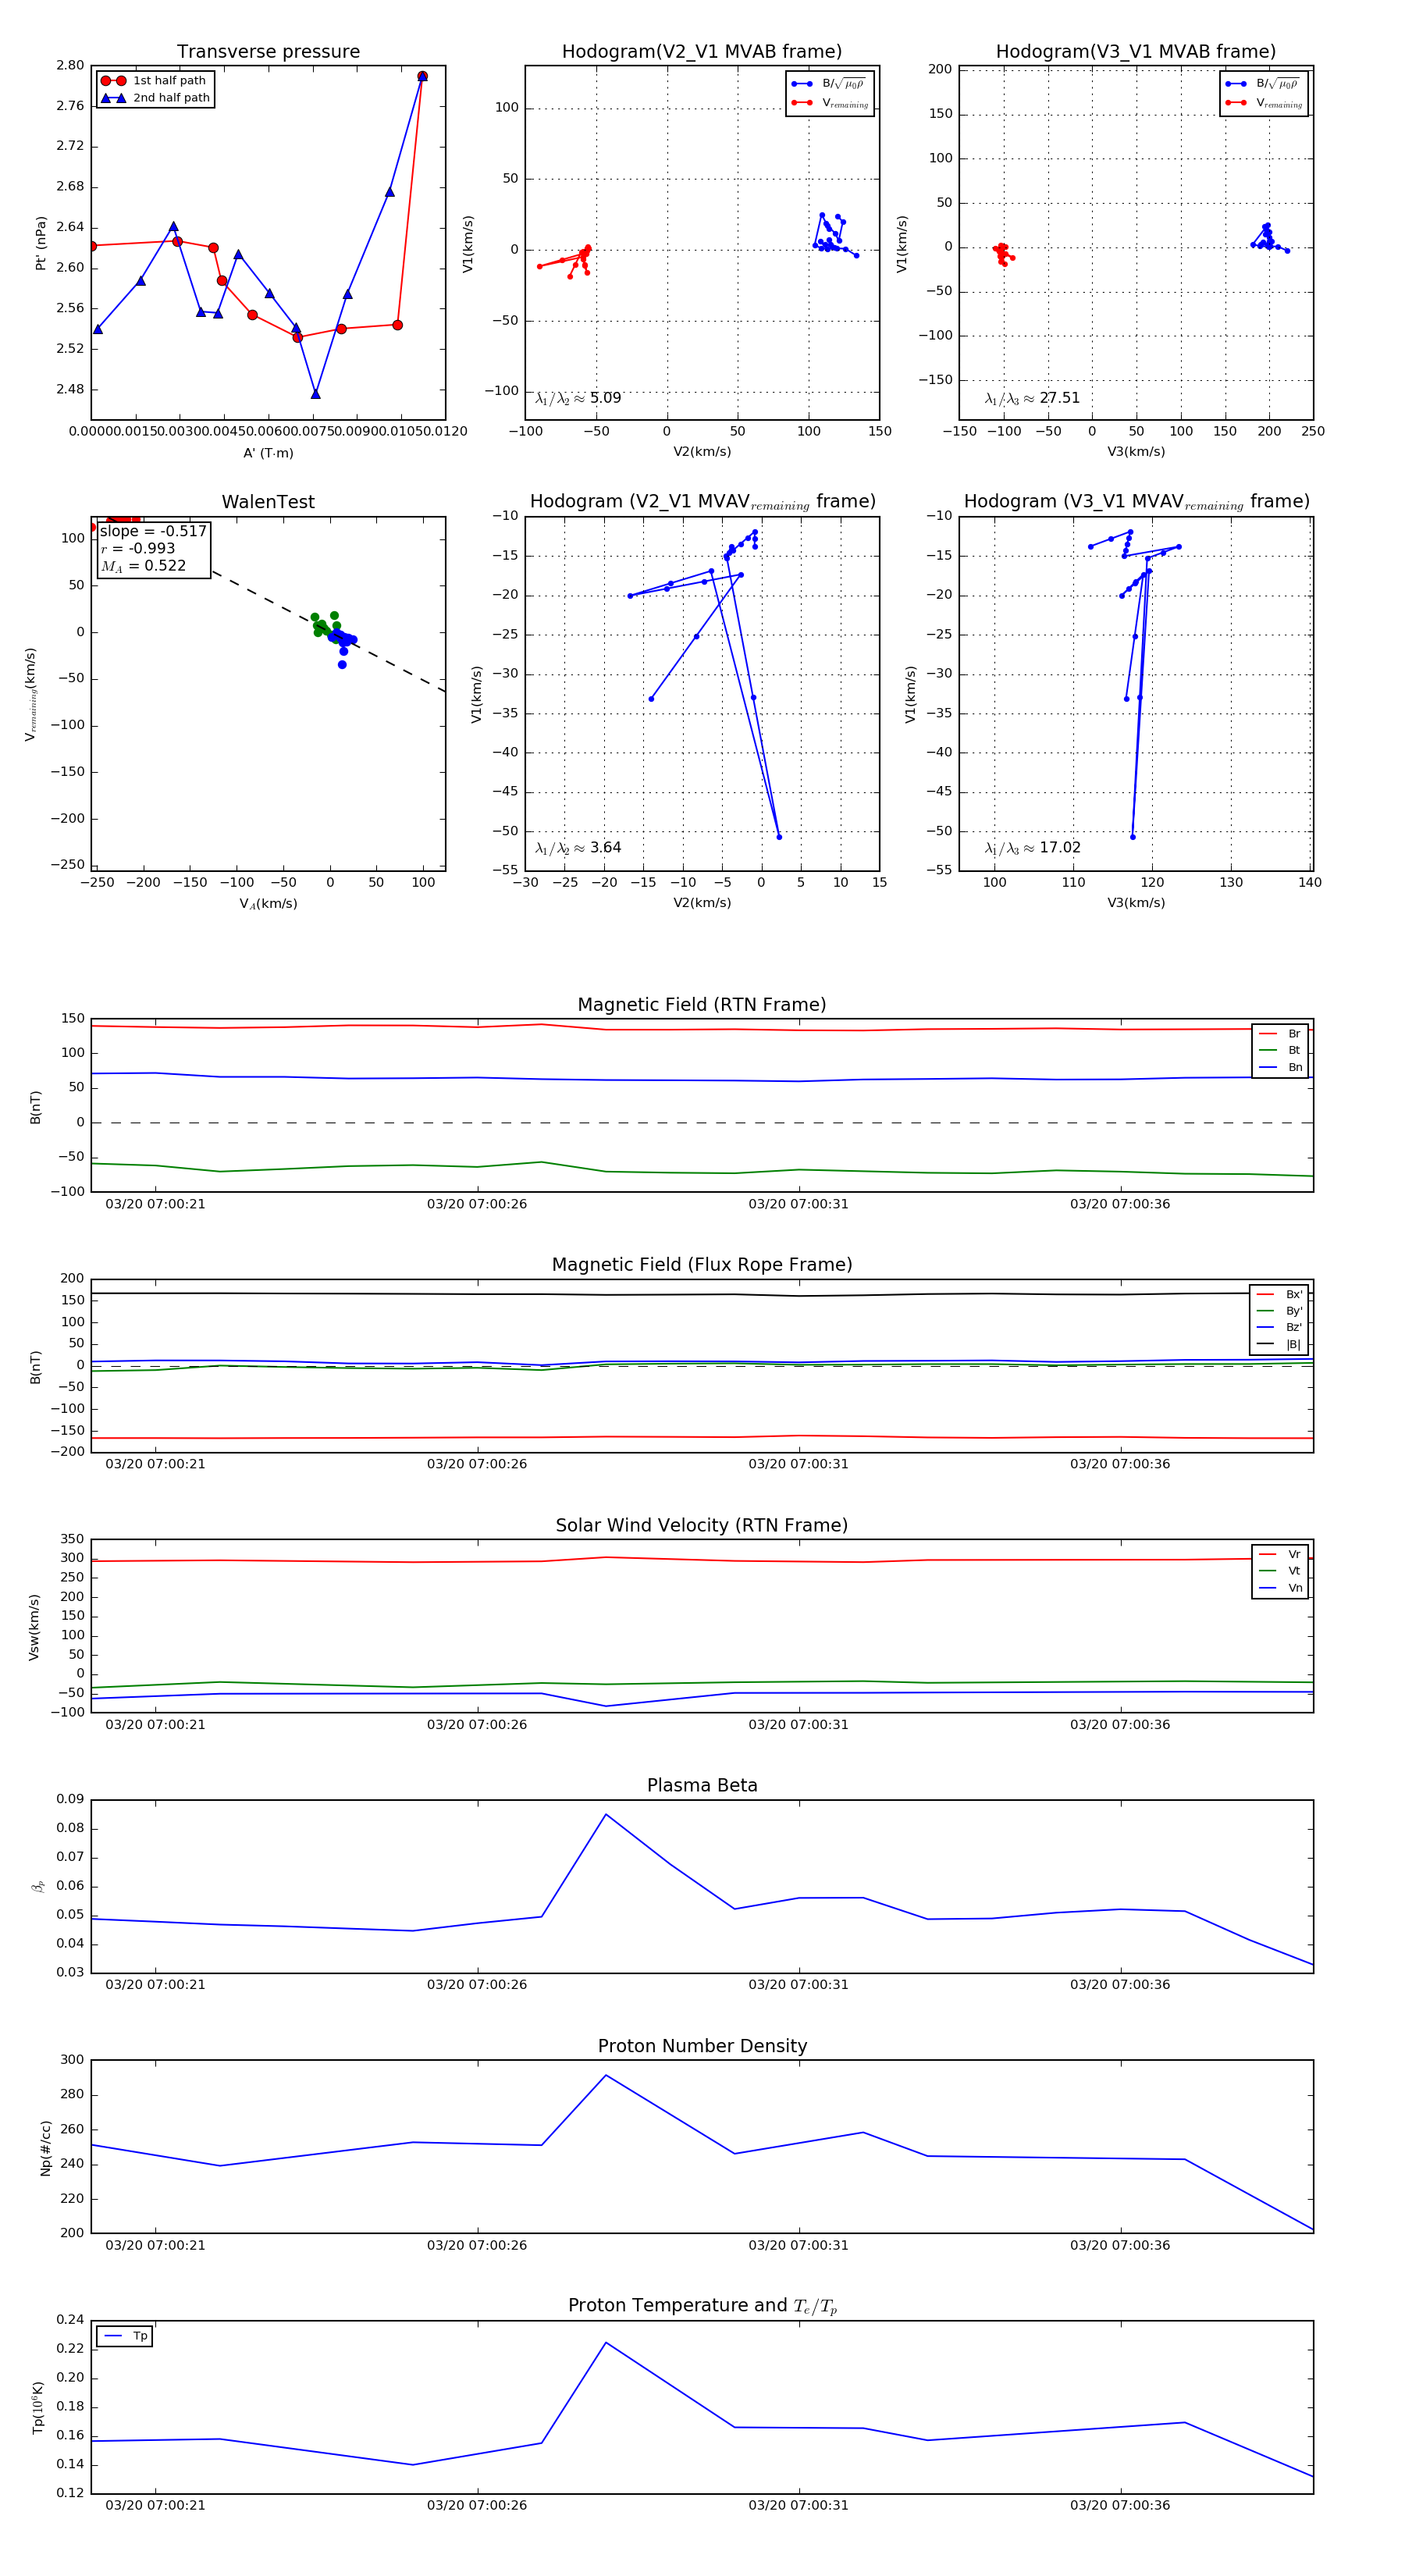Click the Hodogram (V2_V1 MVAV remaining frame) title

click(702, 502)
